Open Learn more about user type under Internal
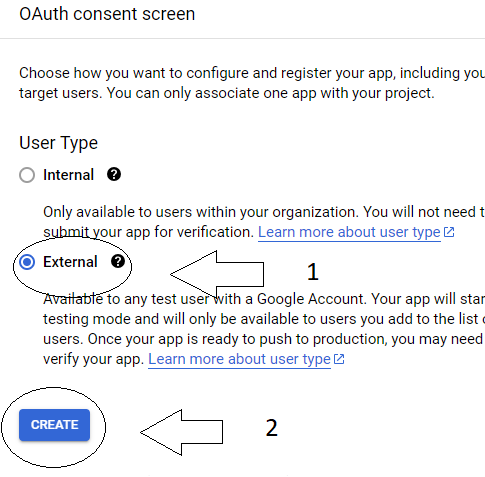Viewport: 485px width, 477px height. (349, 232)
